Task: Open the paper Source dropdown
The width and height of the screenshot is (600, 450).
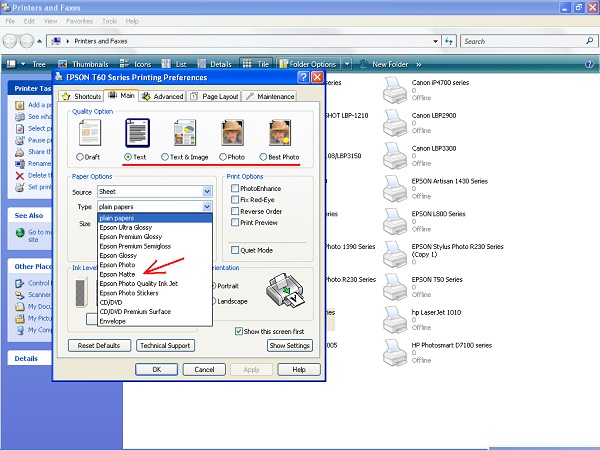Action: coord(207,191)
